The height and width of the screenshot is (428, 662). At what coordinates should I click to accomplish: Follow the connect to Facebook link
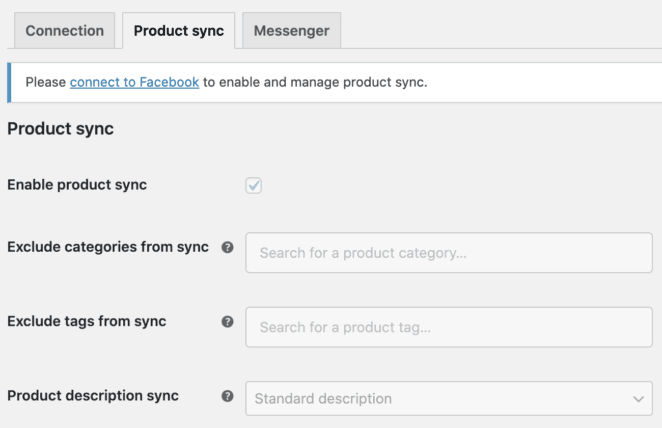(x=134, y=82)
